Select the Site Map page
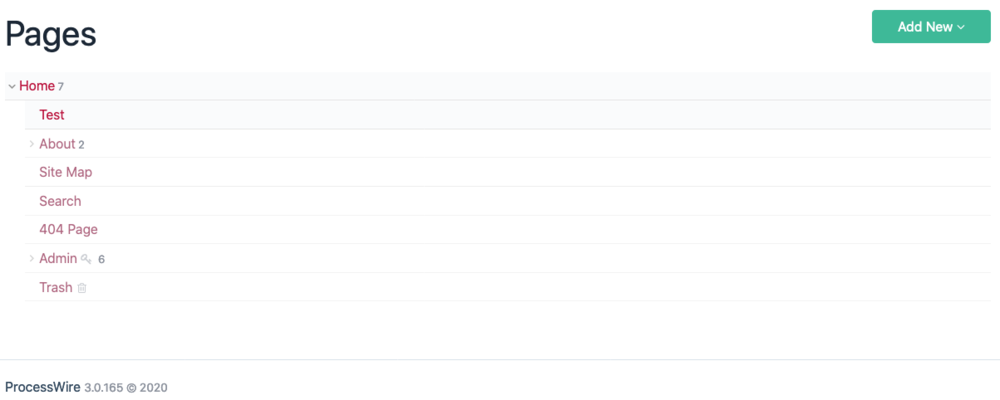The height and width of the screenshot is (400, 1000). coord(65,172)
